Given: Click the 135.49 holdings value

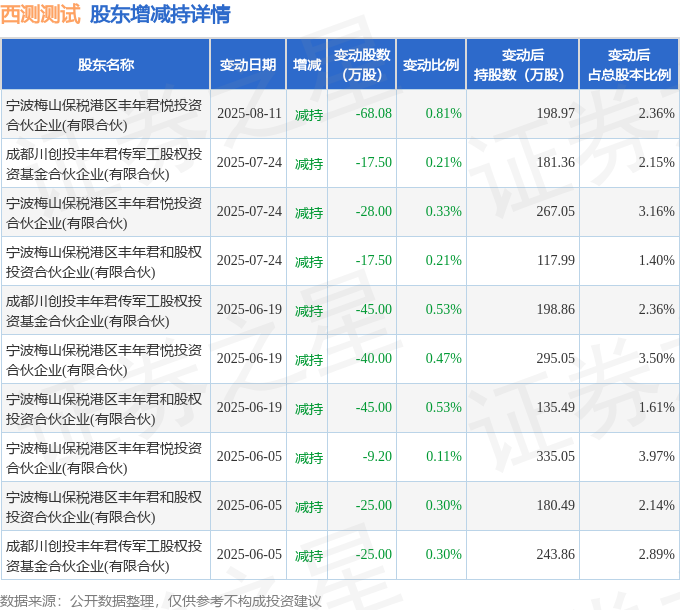Looking at the screenshot, I should (x=556, y=408).
